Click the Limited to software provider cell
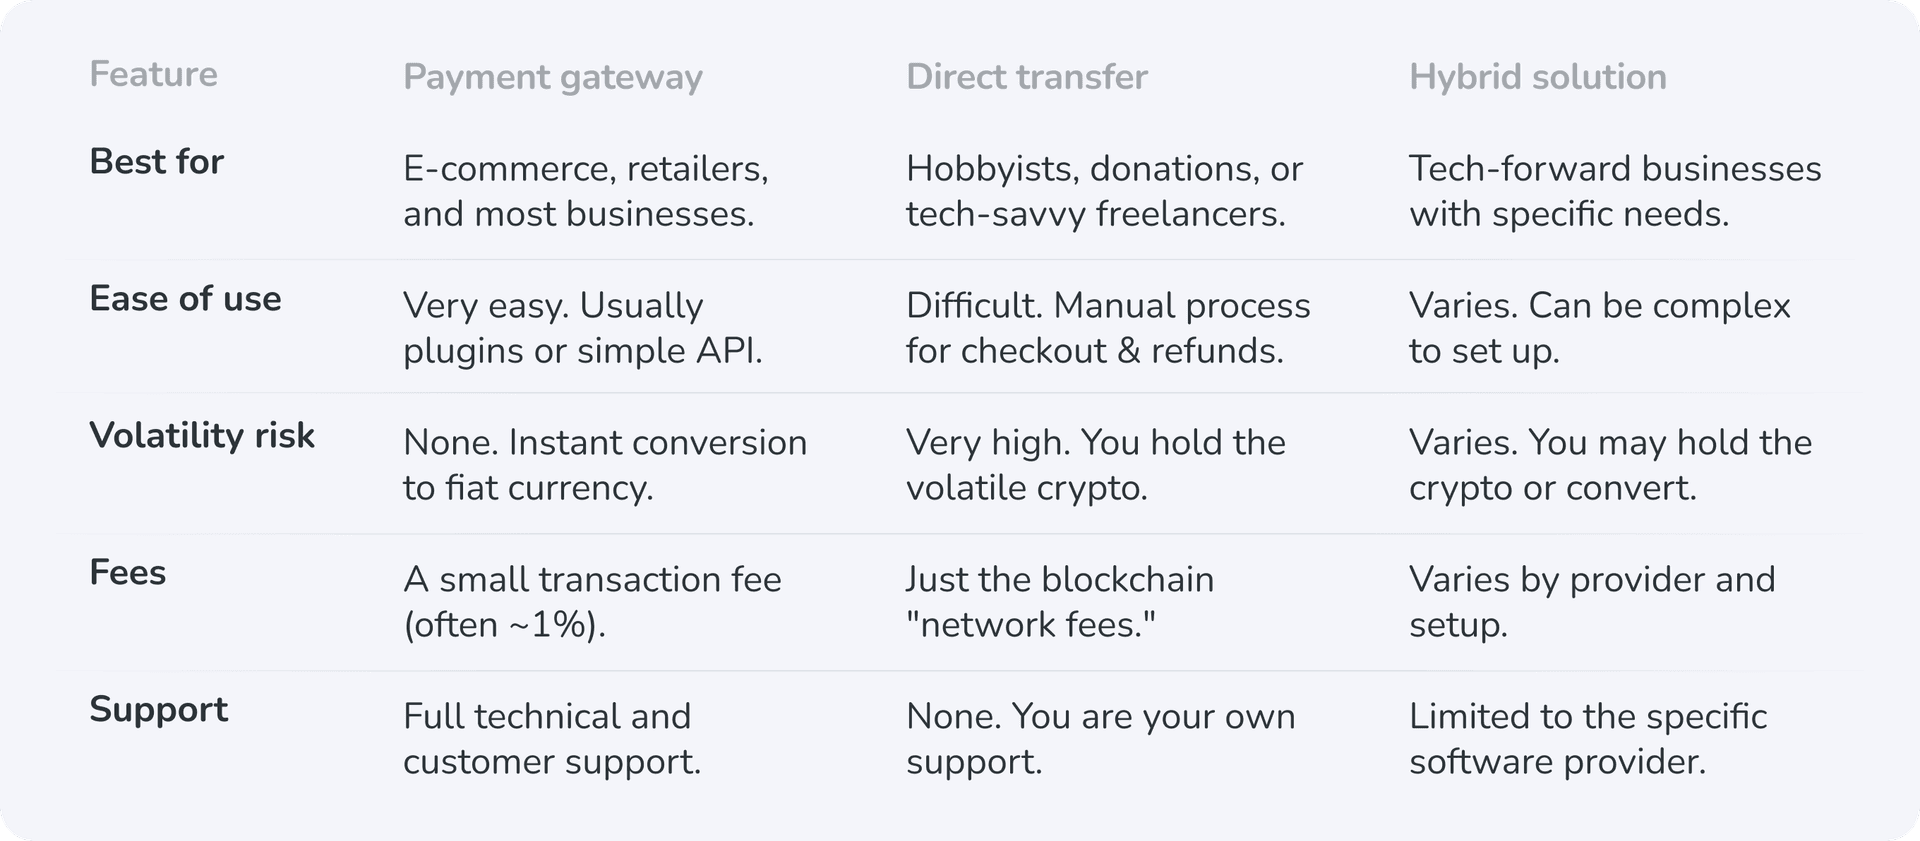The image size is (1920, 841). point(1587,739)
